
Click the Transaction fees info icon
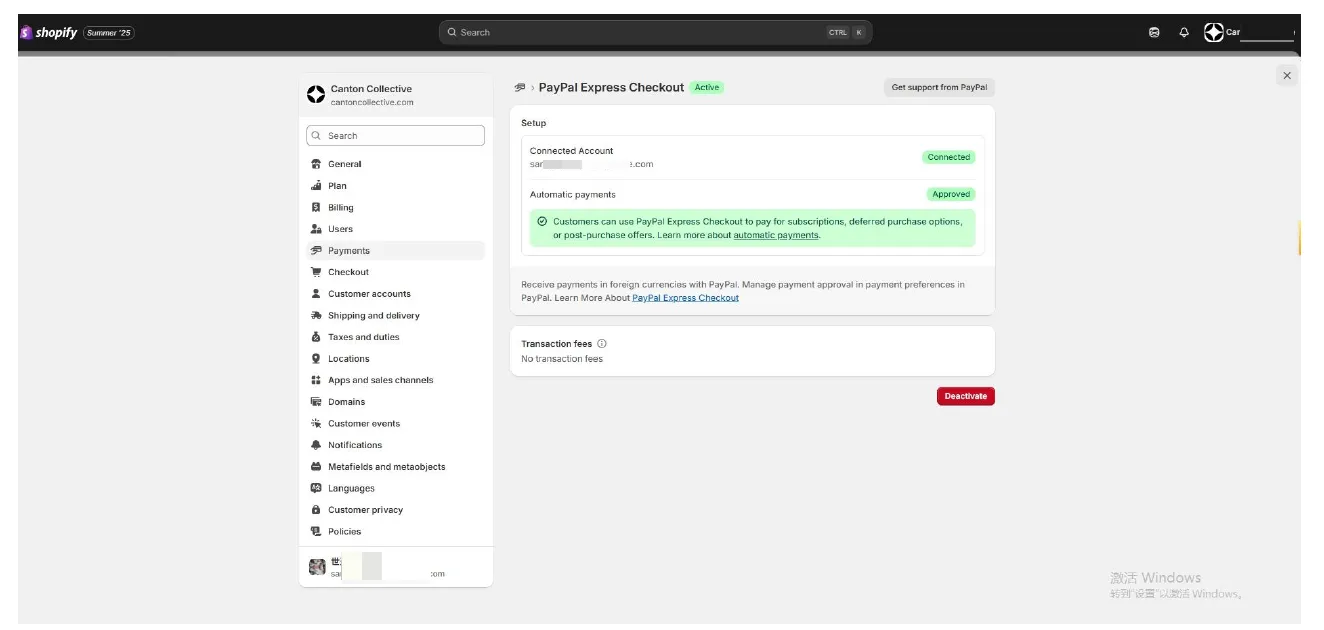tap(601, 343)
